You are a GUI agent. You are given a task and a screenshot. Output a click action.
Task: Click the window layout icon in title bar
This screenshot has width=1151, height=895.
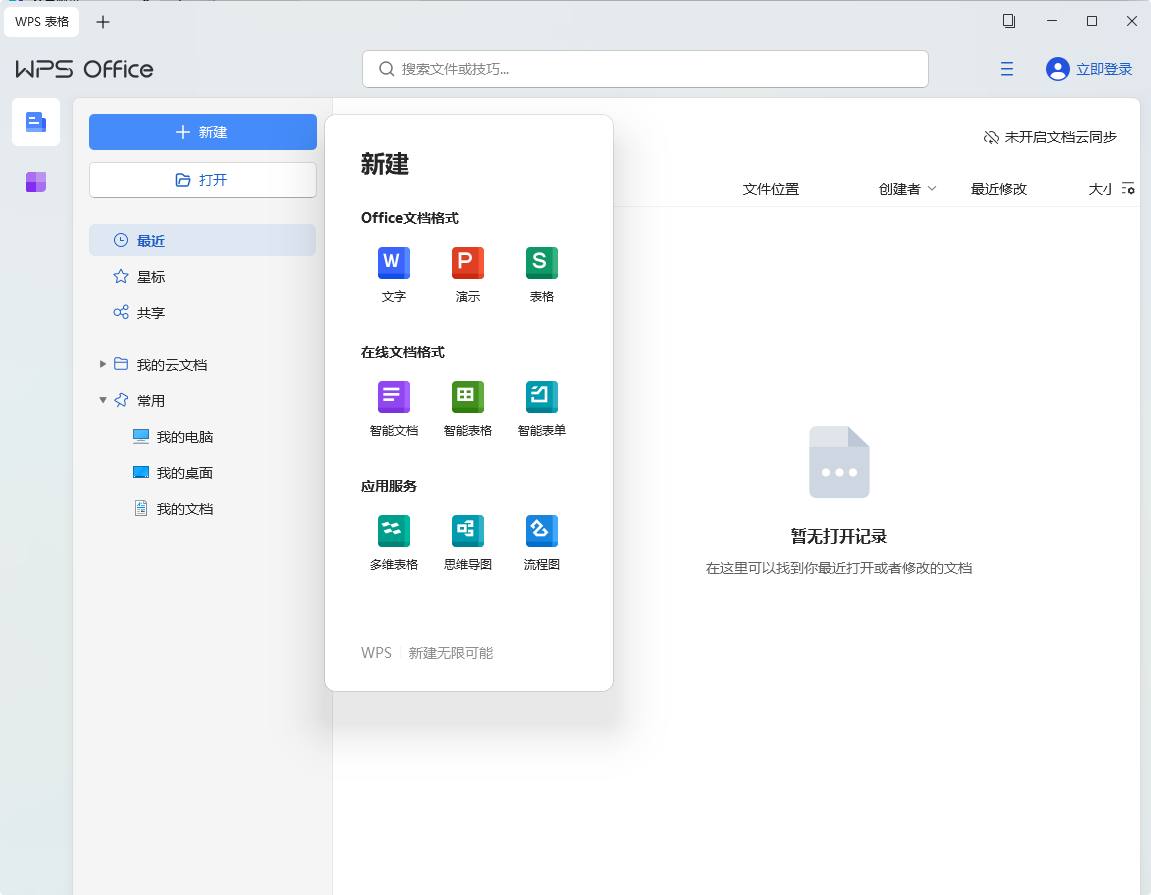[x=1009, y=21]
